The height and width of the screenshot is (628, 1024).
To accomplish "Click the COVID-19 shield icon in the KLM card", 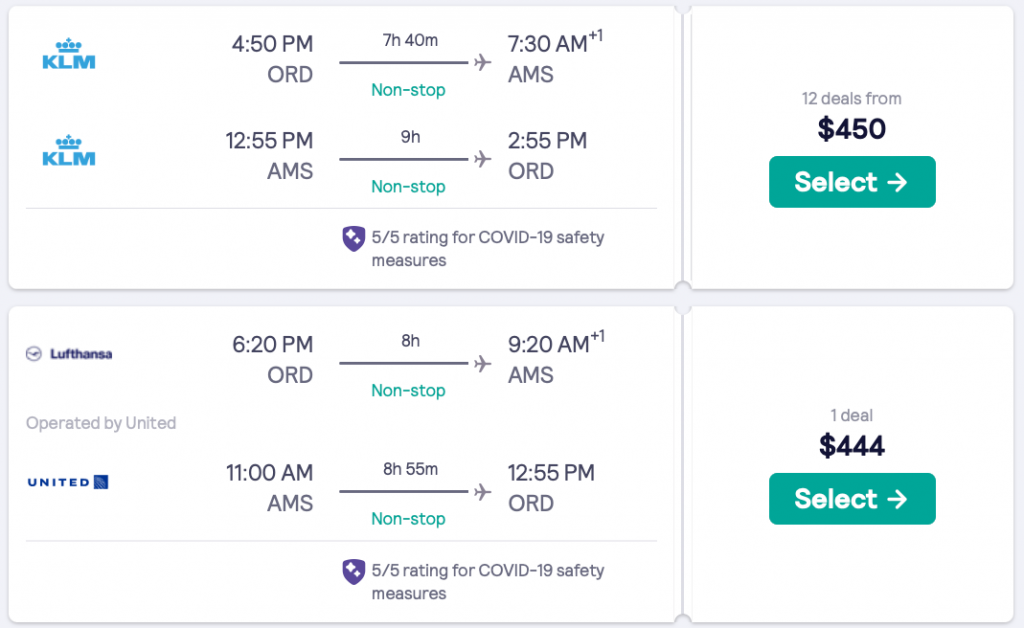I will click(x=353, y=239).
